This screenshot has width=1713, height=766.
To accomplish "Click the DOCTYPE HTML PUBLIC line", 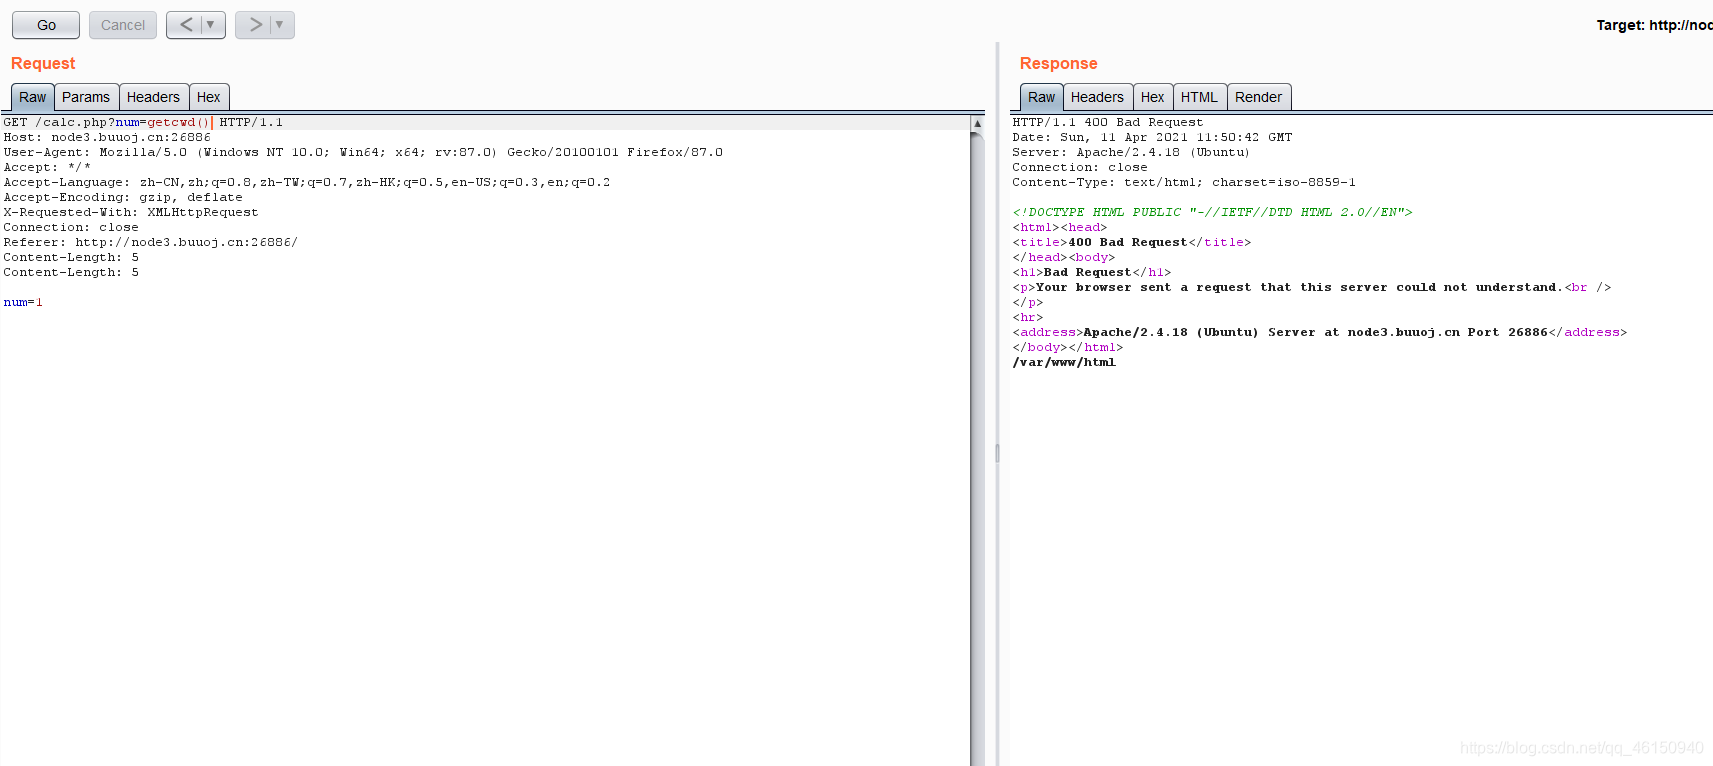I will [1212, 212].
